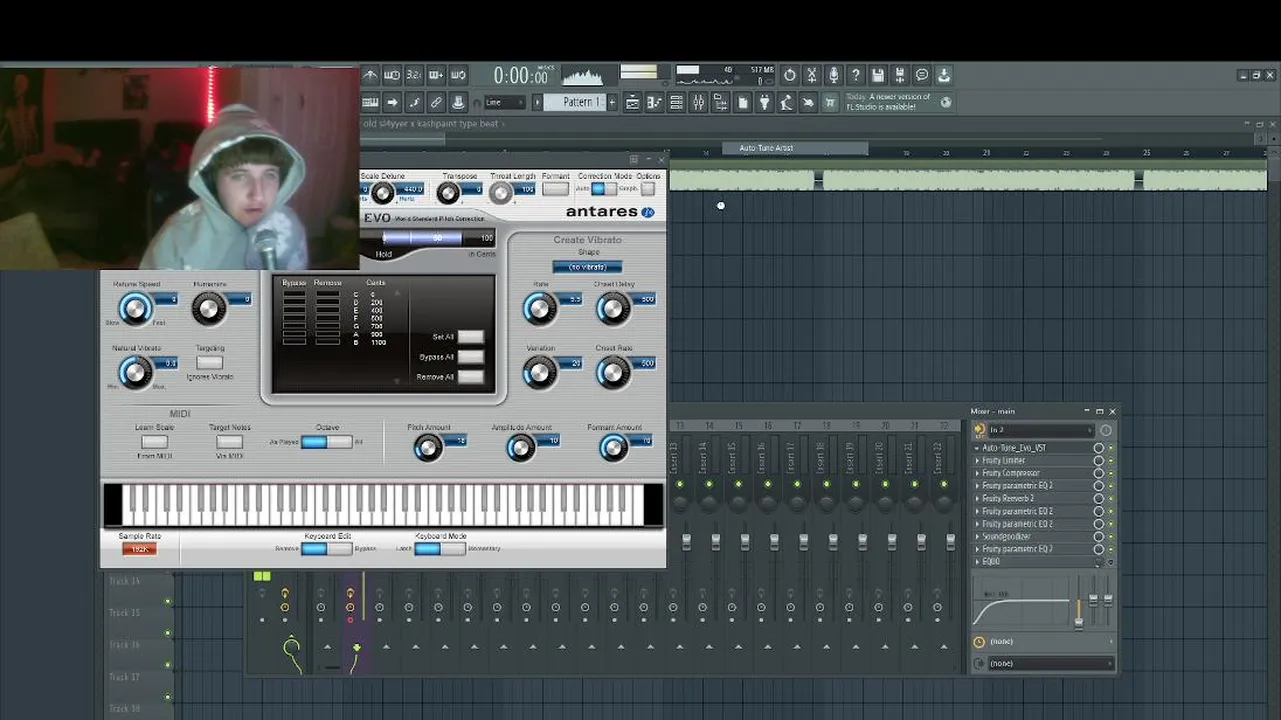Click the Sample Rate 192K display
This screenshot has height=720, width=1281.
139,549
